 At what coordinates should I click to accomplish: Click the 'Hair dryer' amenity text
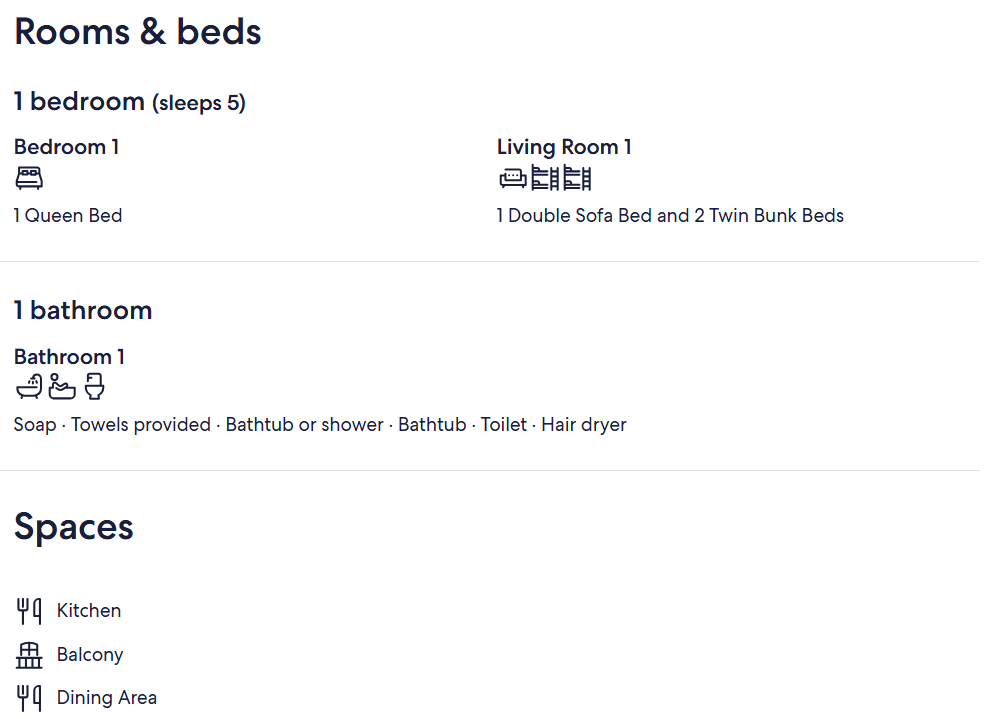tap(584, 425)
